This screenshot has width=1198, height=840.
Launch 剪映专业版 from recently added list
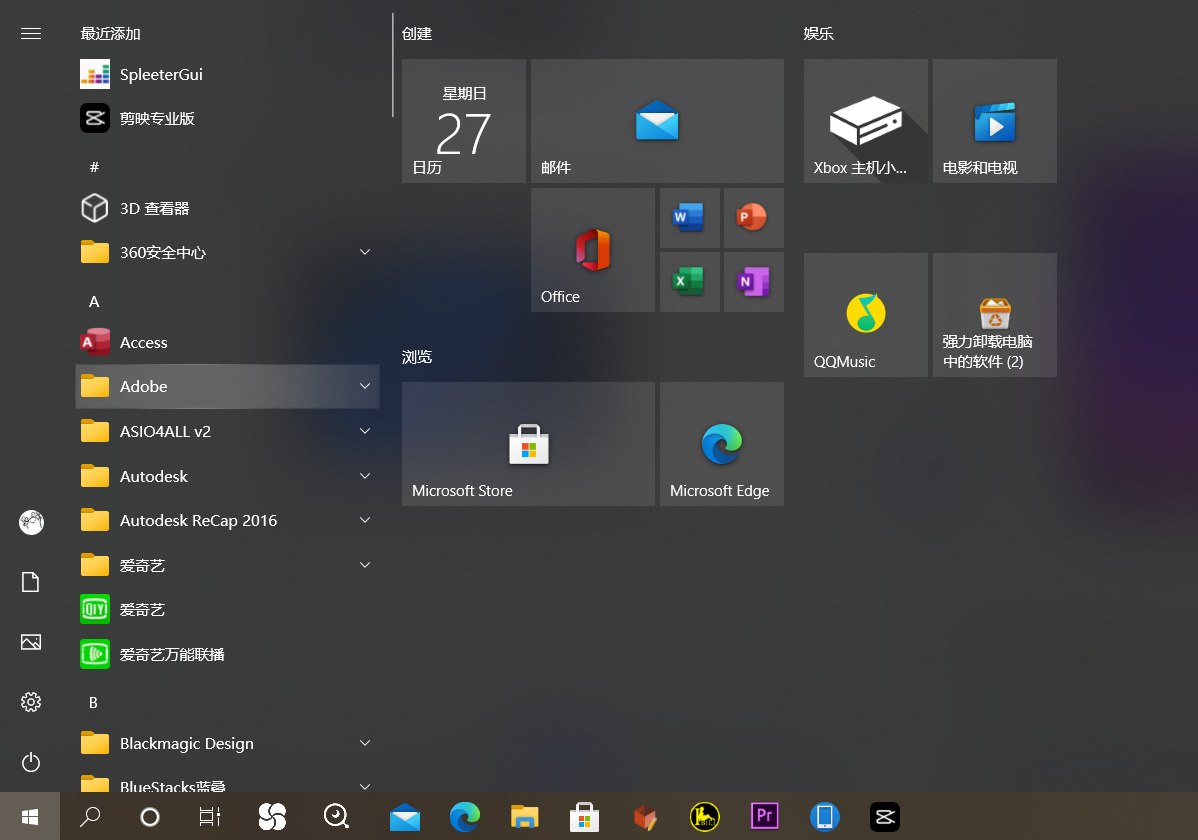tap(228, 118)
